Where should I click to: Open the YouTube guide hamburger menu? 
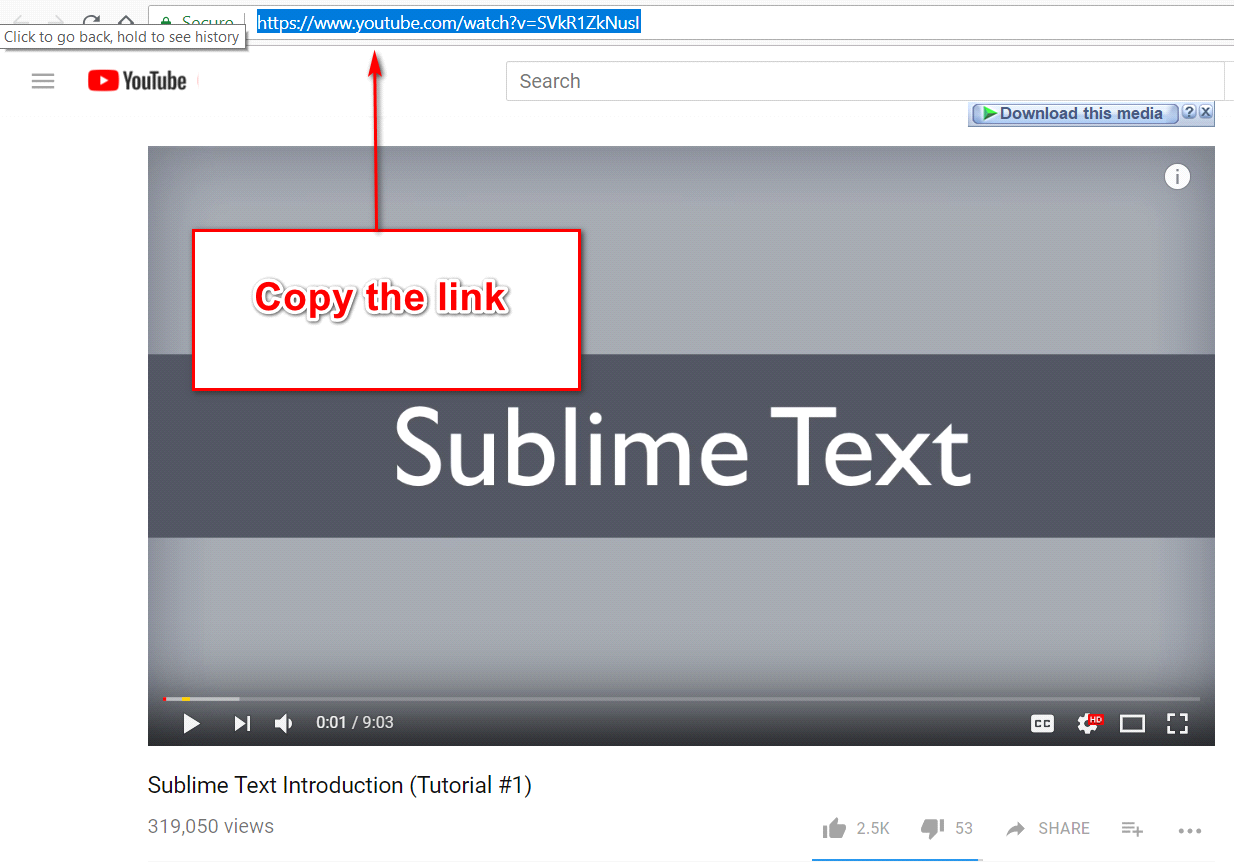(43, 81)
